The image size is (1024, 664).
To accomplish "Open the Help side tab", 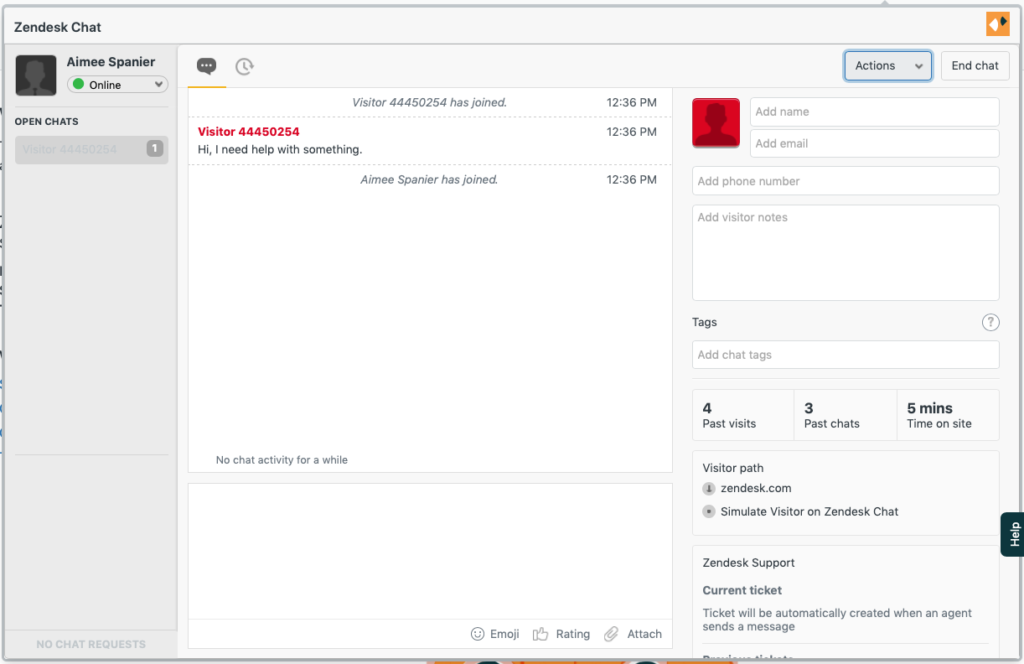I will pos(1013,534).
